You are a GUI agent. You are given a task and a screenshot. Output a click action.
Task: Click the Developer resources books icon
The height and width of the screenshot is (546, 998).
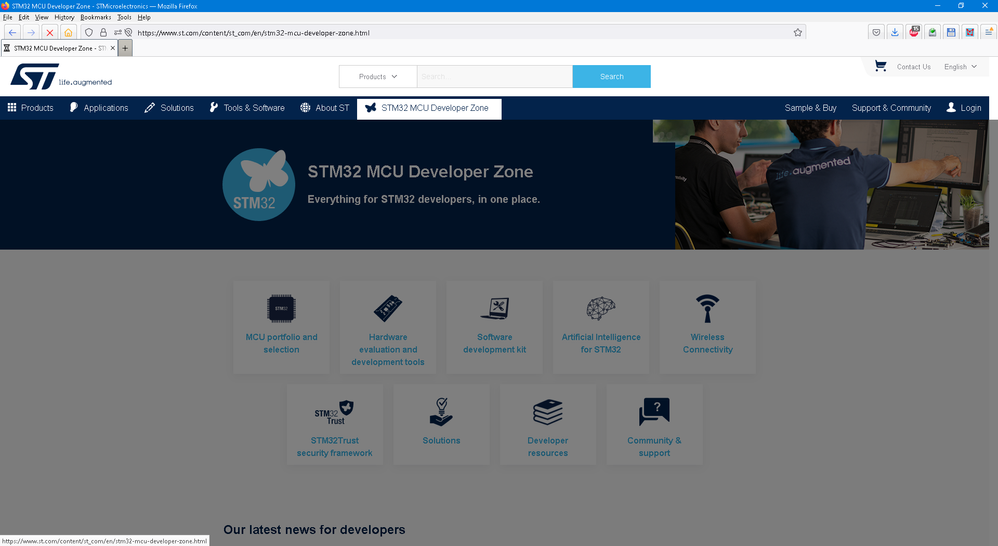click(547, 412)
